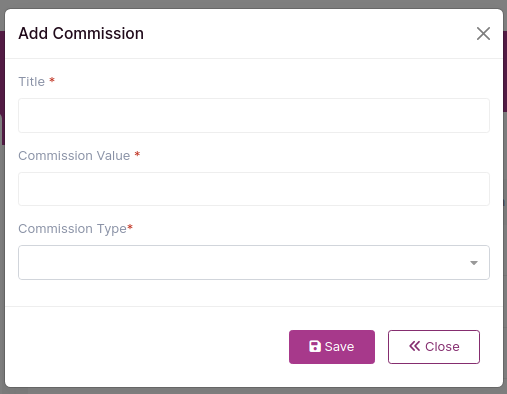Click the Commission Value label
507x394 pixels.
[x=74, y=156]
